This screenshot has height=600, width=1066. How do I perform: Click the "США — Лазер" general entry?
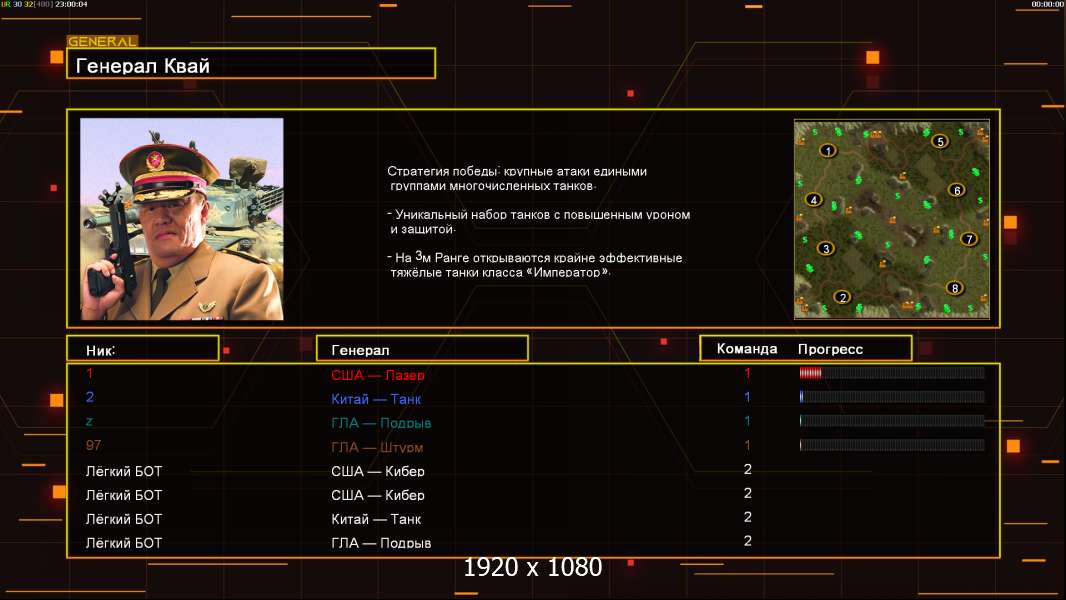coord(378,376)
